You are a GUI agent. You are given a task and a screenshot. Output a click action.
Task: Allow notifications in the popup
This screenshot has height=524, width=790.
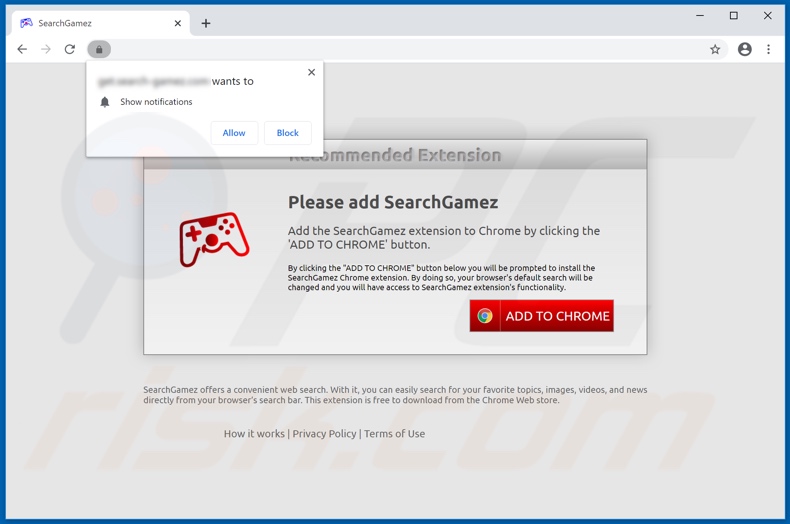click(234, 133)
